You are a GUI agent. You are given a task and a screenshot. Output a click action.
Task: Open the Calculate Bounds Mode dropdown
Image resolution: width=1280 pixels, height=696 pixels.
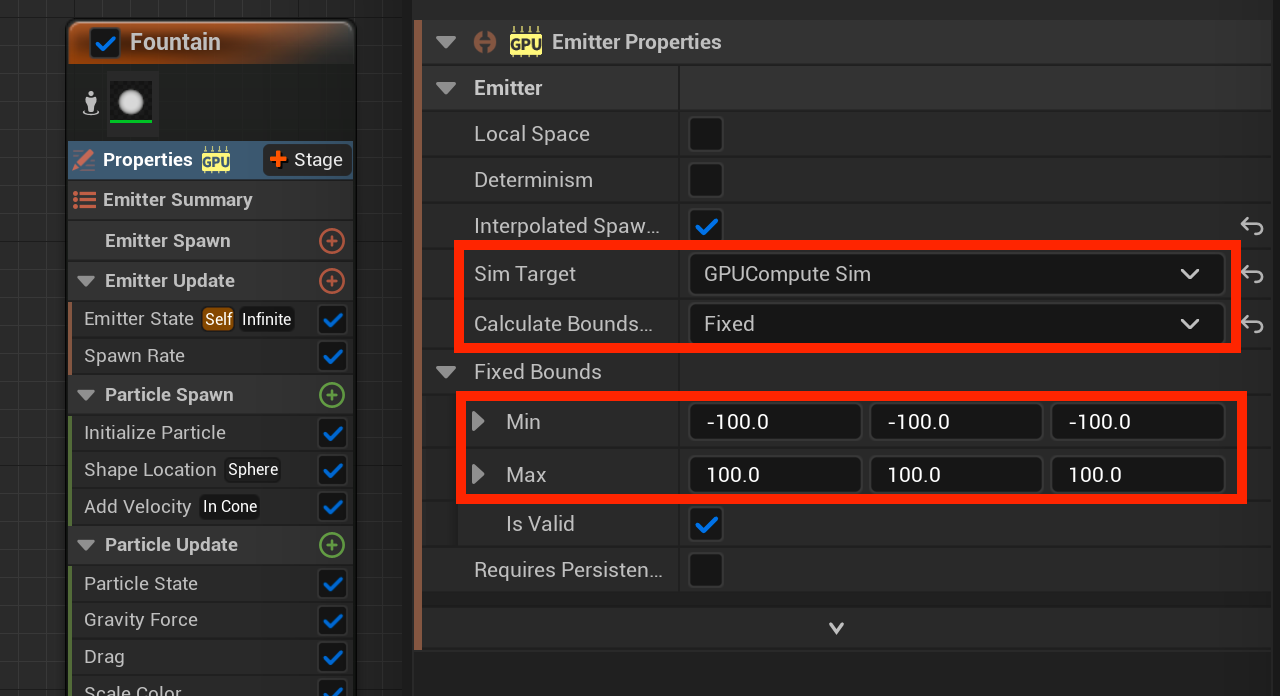coord(956,324)
